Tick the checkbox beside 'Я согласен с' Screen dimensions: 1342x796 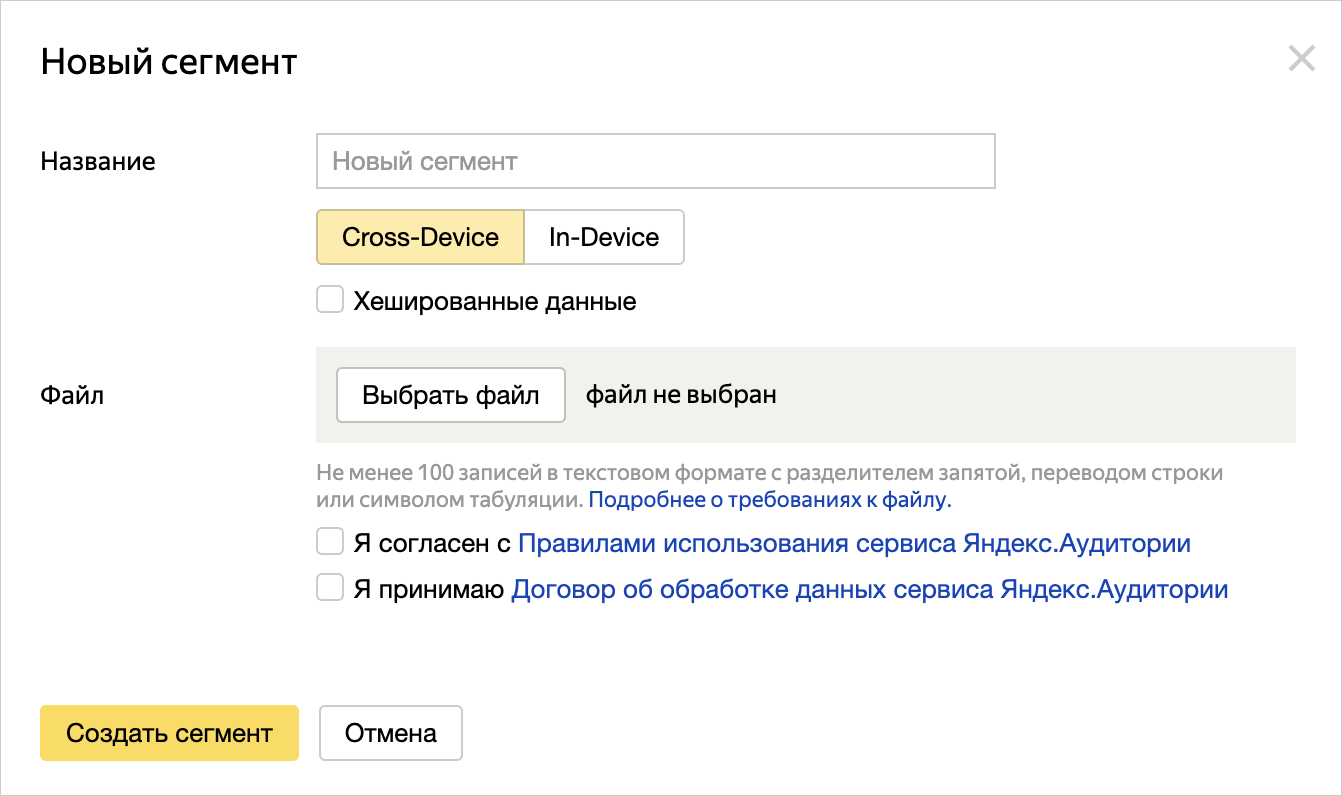330,543
